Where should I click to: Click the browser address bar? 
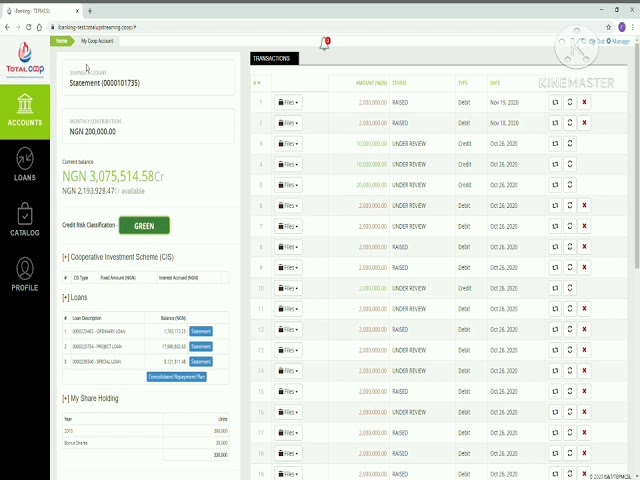click(x=327, y=27)
